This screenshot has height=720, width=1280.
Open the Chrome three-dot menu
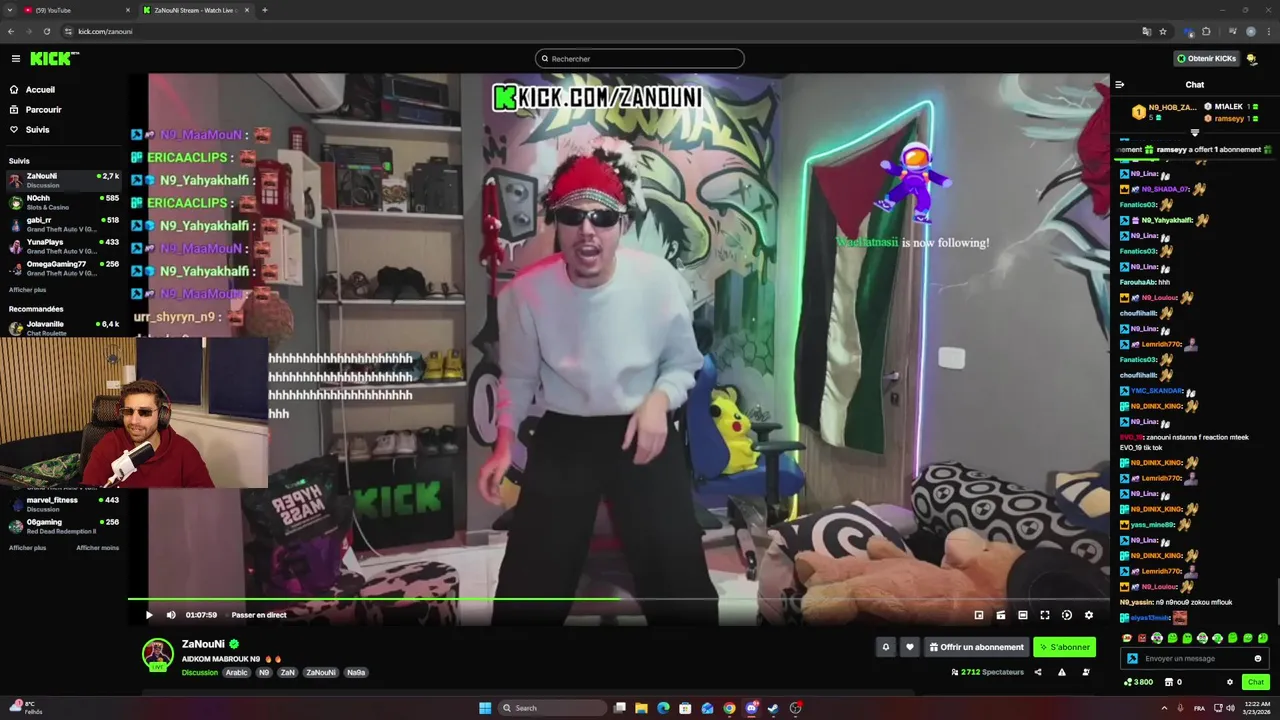1268,31
